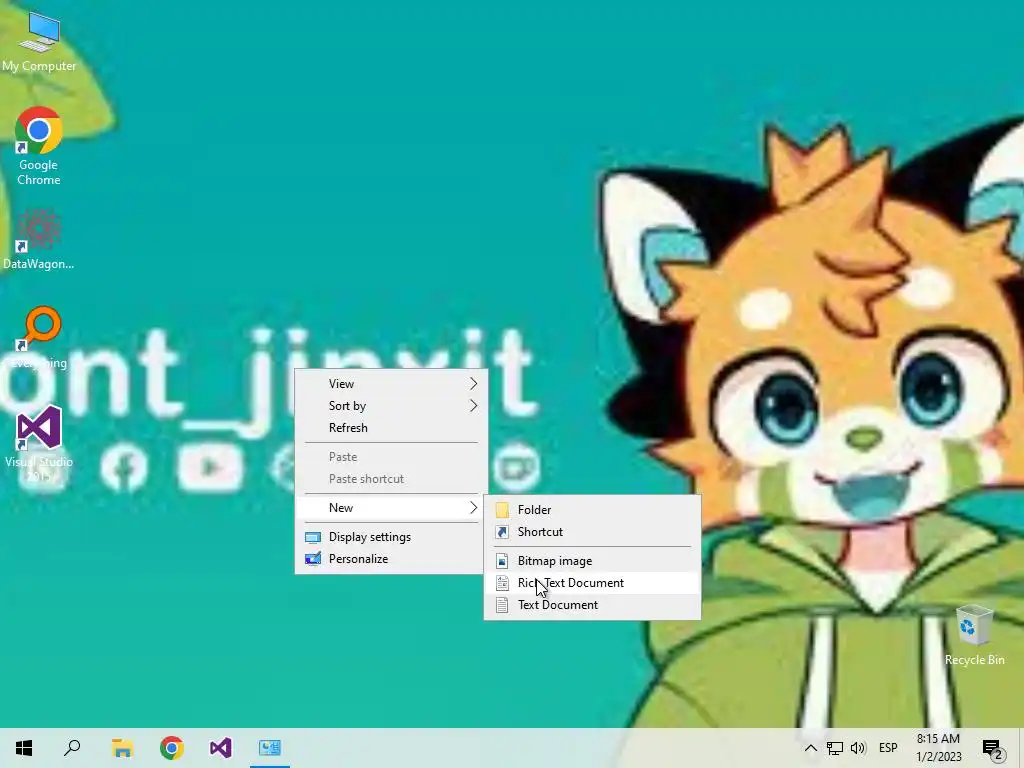Choose Refresh from the context menu
This screenshot has width=1024, height=768.
point(391,428)
